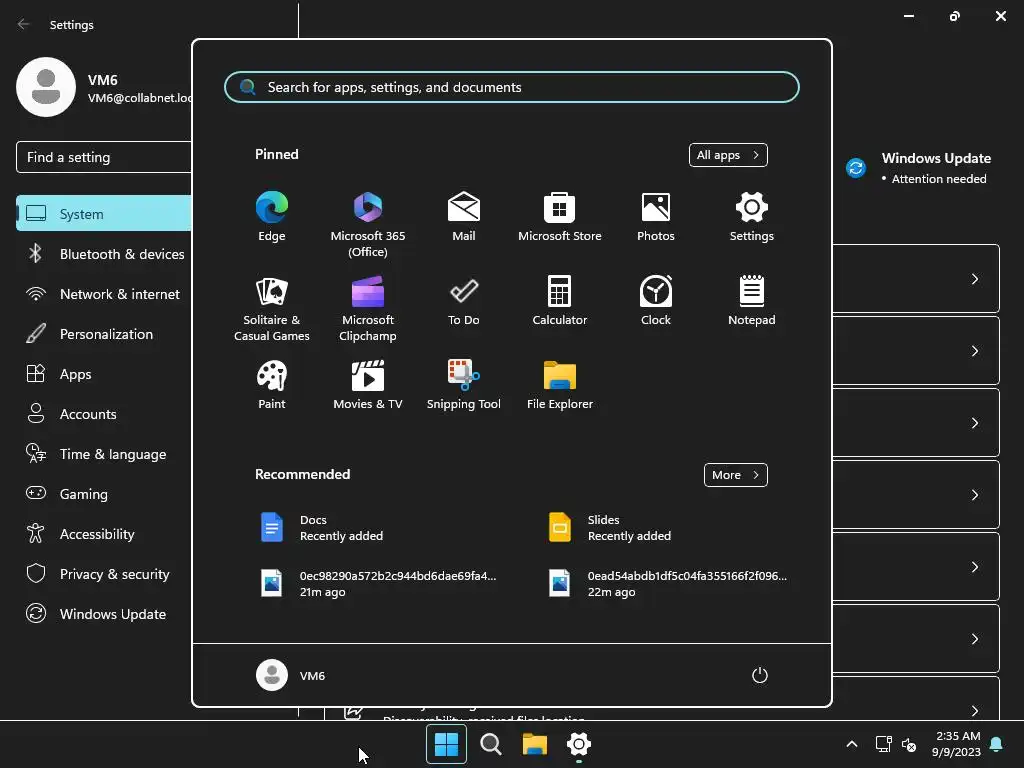Launch the Photos app
The width and height of the screenshot is (1024, 768).
coord(656,217)
